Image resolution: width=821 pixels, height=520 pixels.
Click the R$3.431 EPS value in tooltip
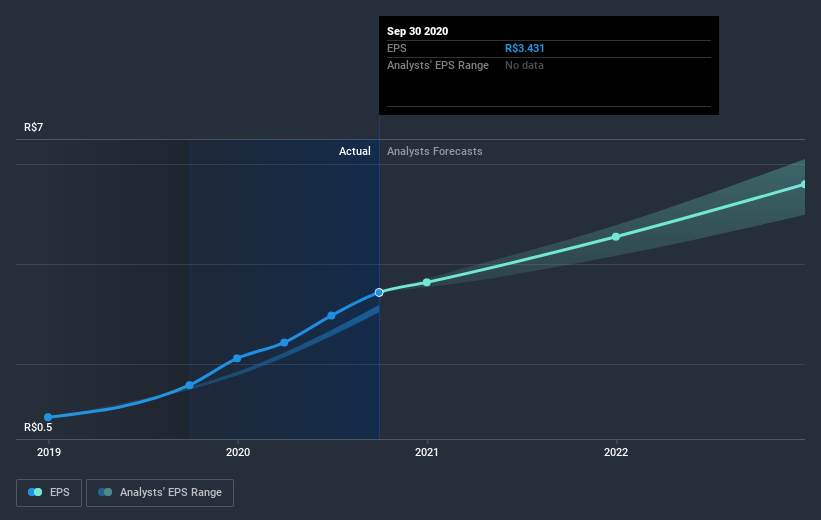click(x=525, y=48)
